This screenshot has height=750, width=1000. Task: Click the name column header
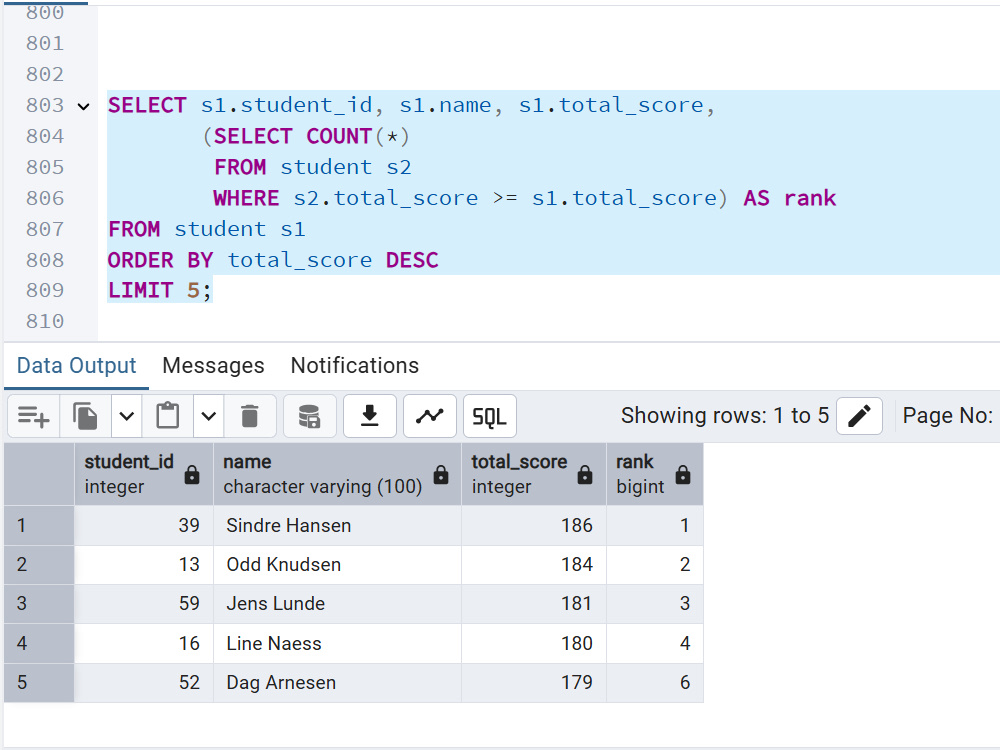(337, 474)
